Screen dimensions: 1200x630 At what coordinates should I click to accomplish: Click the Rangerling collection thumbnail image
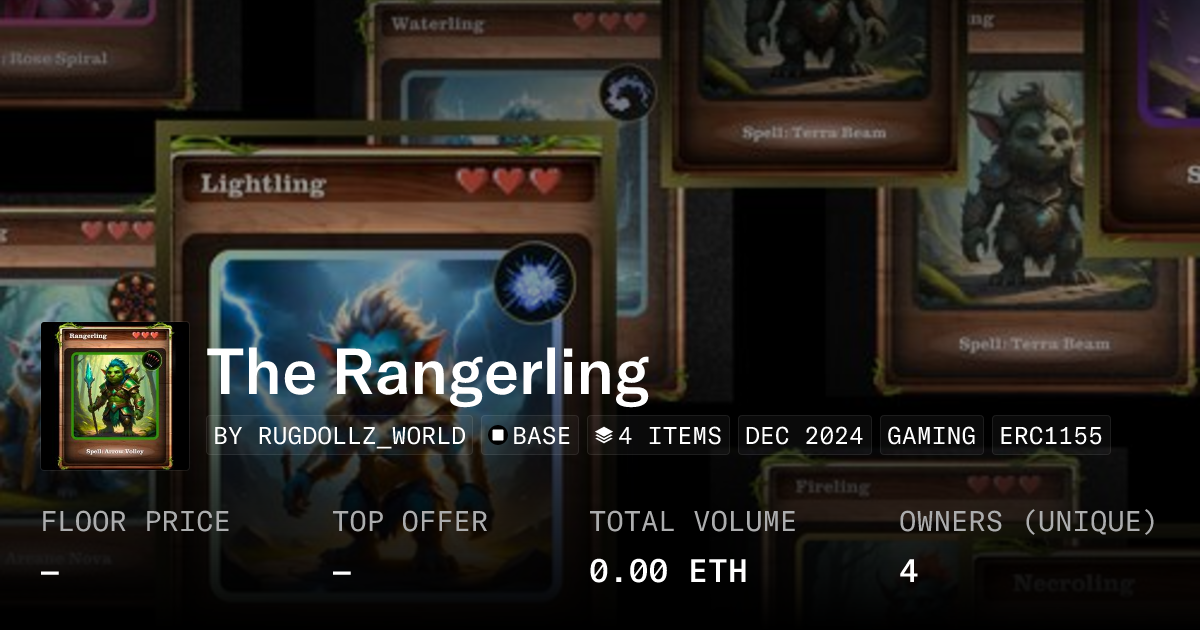pyautogui.click(x=115, y=396)
